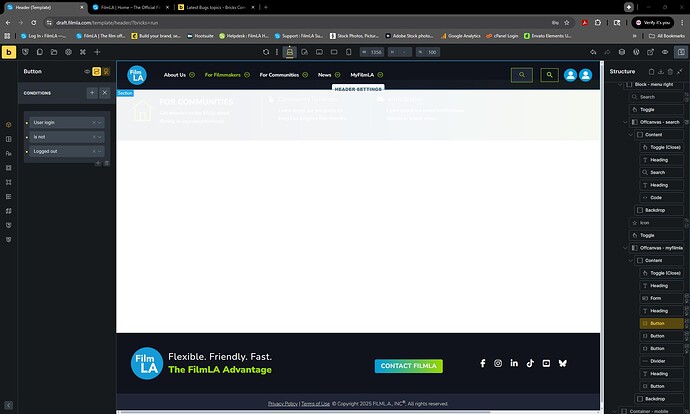The image size is (690, 414).
Task: Click the first search box in header preview
Action: tap(521, 75)
